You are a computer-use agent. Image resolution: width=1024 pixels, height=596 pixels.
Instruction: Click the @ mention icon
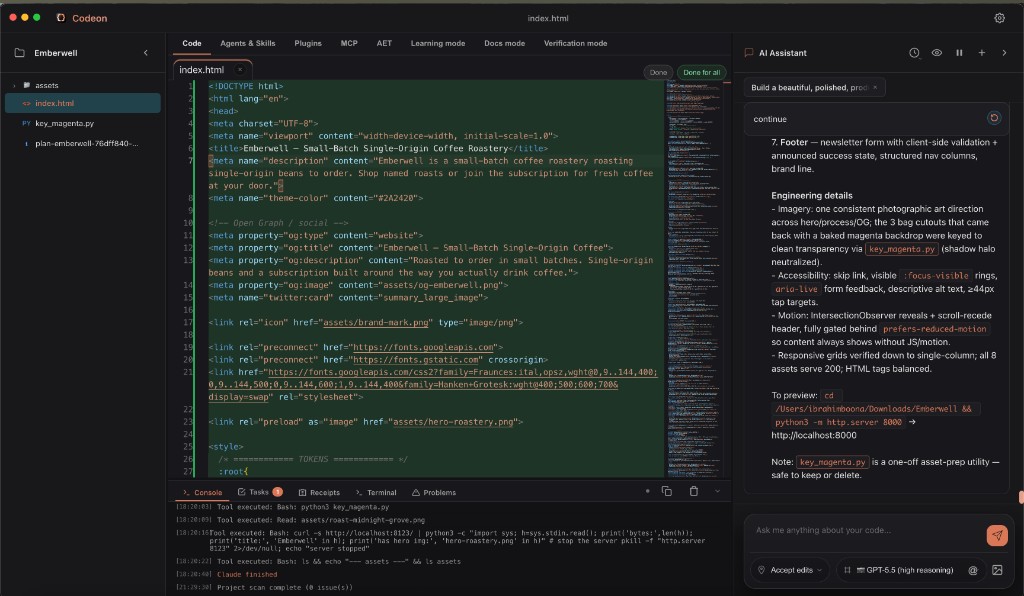point(972,570)
